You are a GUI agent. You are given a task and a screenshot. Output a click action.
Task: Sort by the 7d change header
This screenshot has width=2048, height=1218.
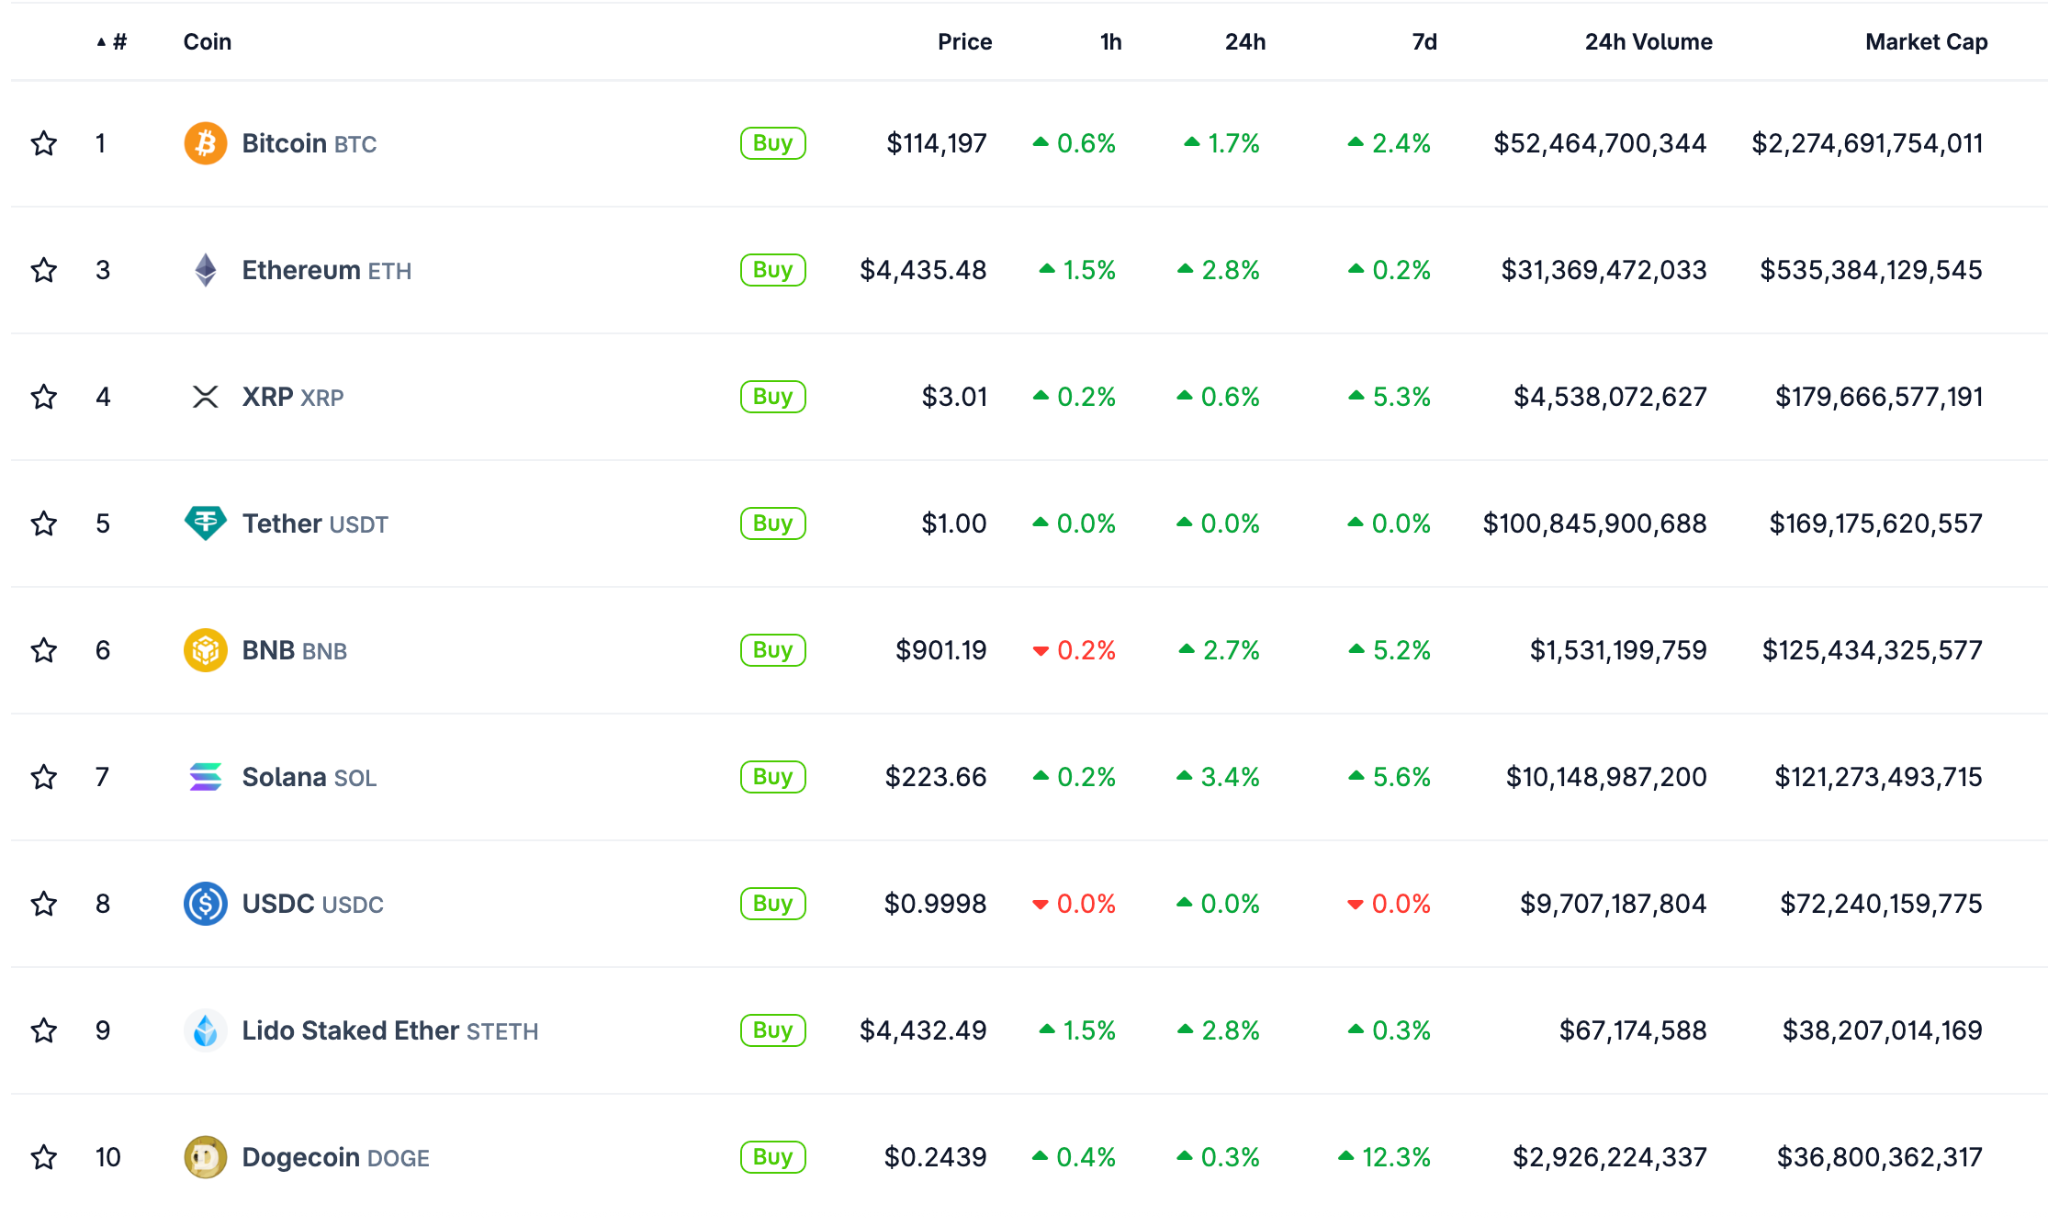(1424, 42)
